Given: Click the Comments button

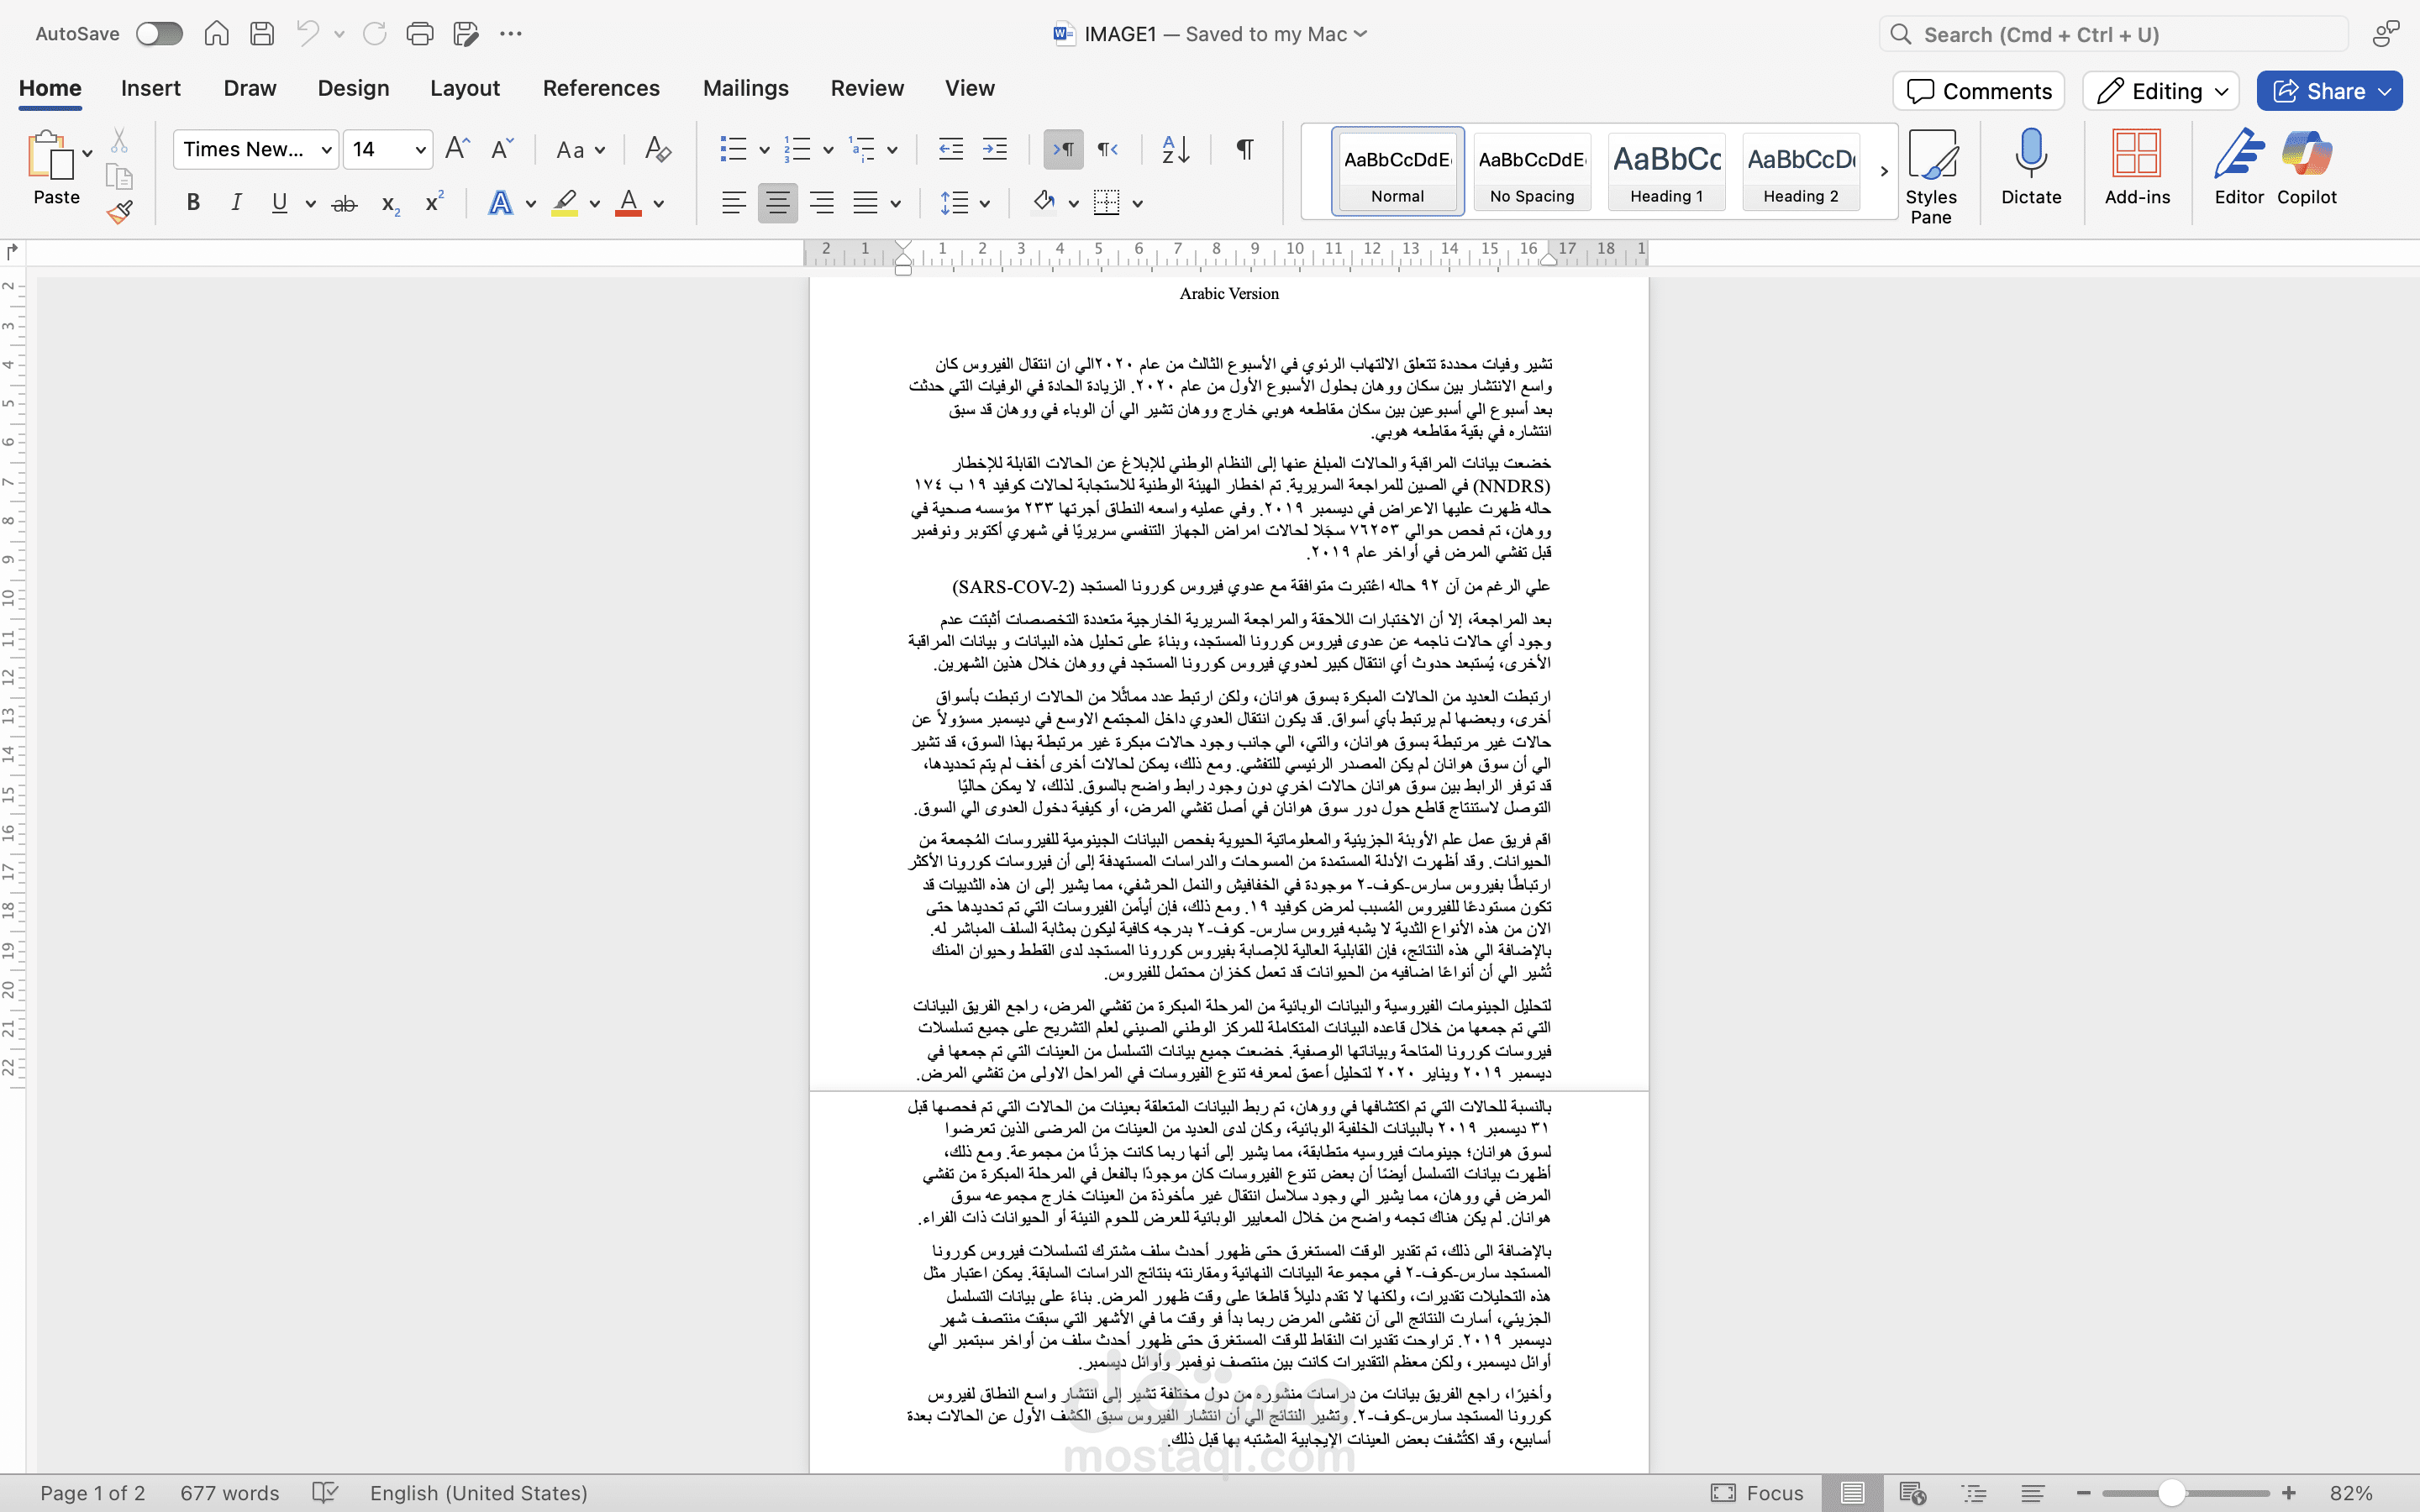Looking at the screenshot, I should coord(1978,91).
